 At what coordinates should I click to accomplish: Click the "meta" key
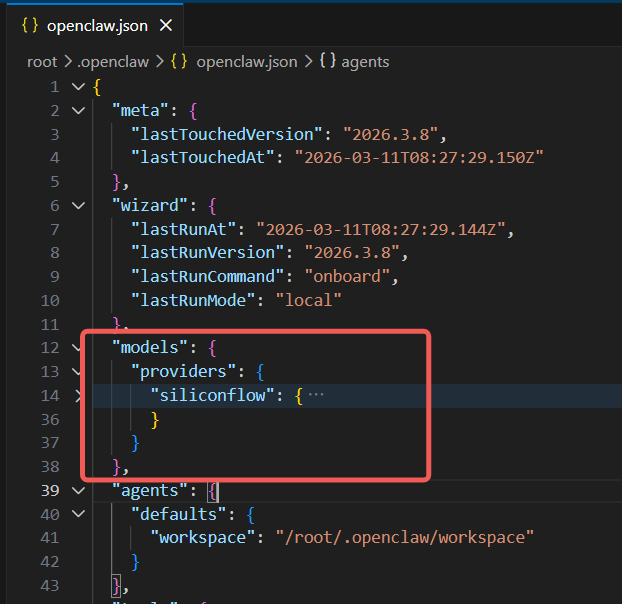140,110
